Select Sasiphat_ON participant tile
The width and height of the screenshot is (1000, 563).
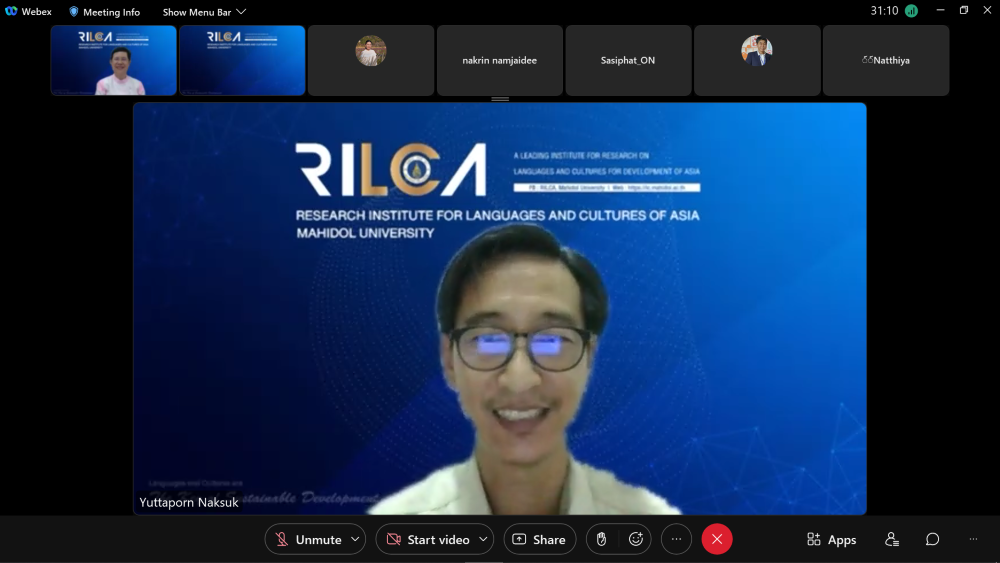(628, 60)
